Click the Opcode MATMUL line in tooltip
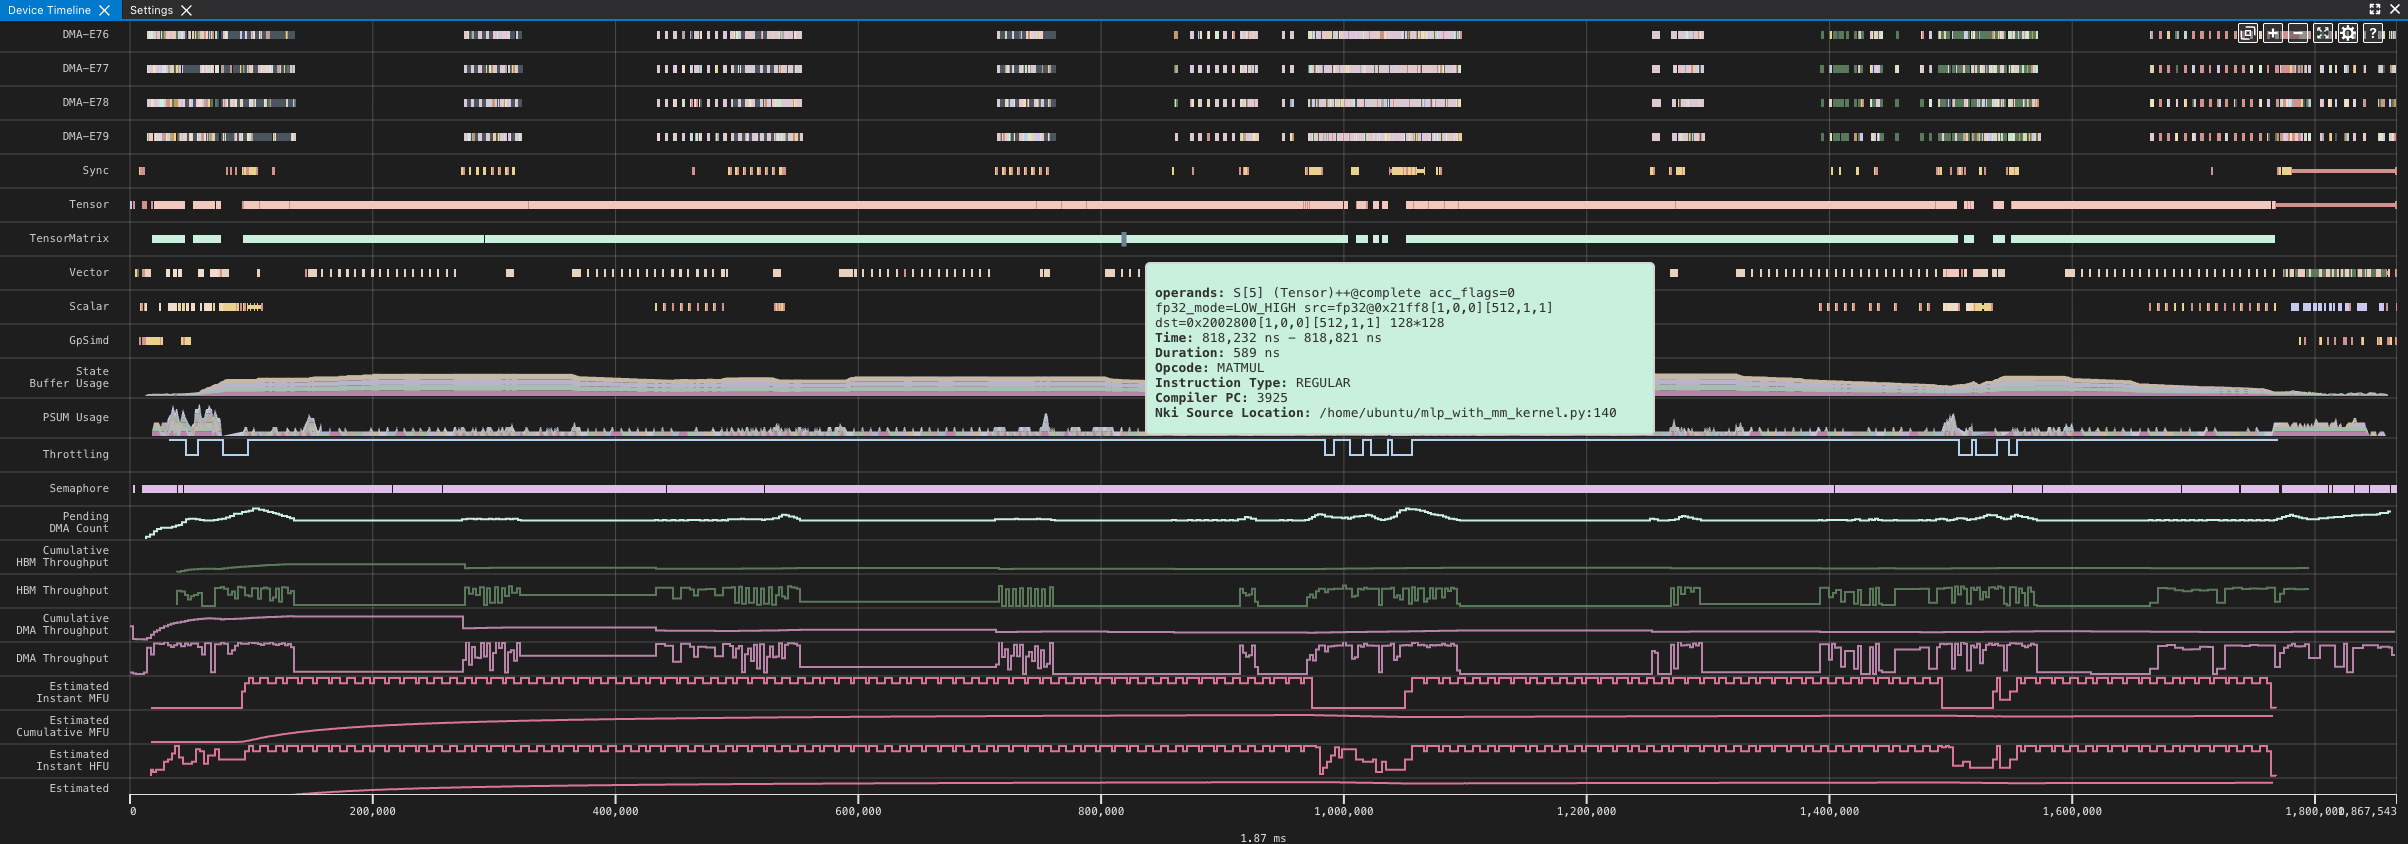Viewport: 2408px width, 844px height. (x=1209, y=368)
